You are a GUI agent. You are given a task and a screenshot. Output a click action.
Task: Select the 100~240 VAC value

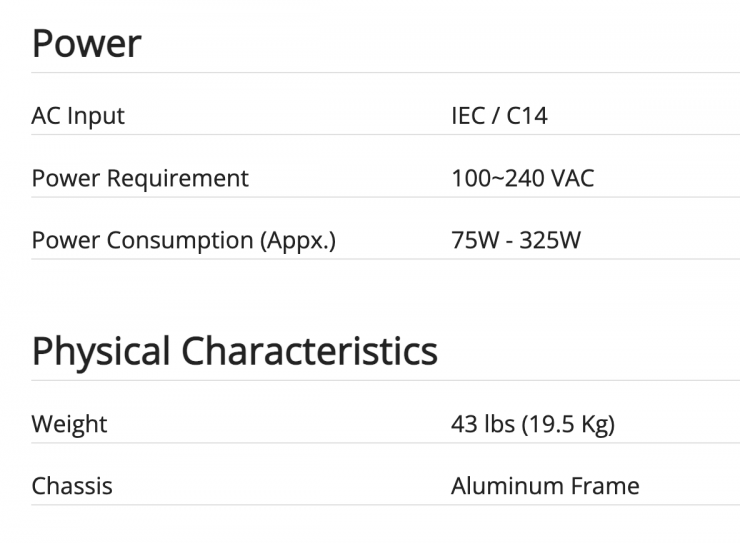coord(522,179)
